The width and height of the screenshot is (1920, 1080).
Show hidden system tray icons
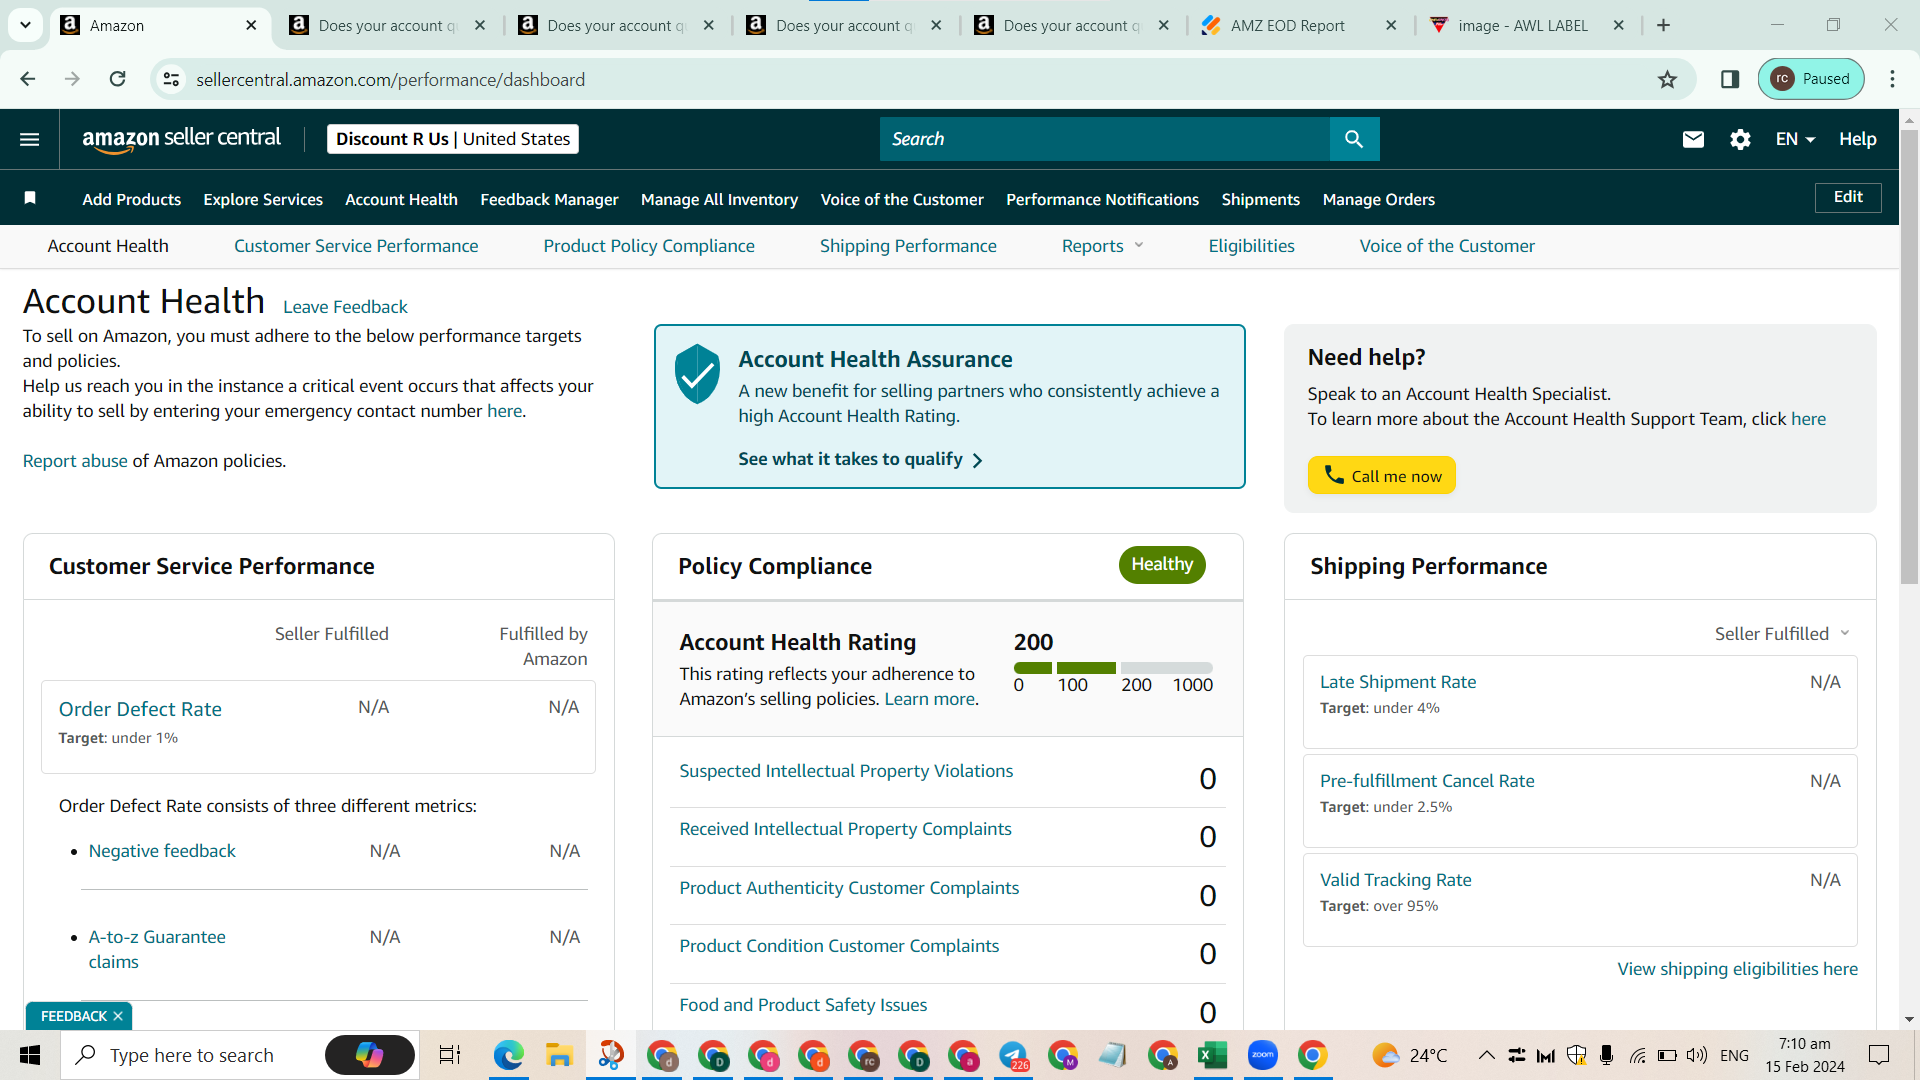pos(1486,1055)
